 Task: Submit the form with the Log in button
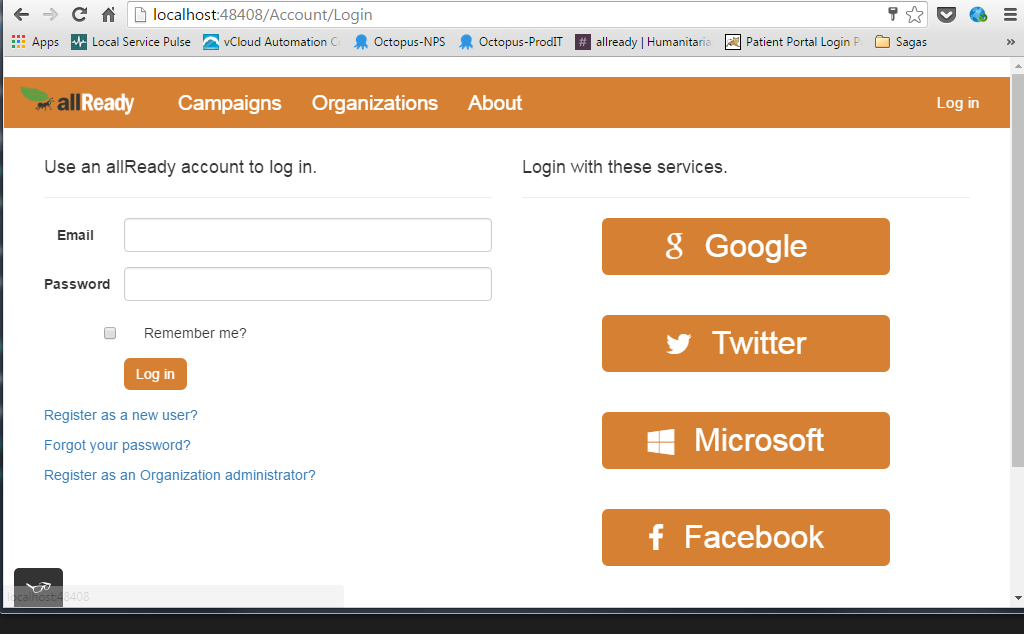155,374
